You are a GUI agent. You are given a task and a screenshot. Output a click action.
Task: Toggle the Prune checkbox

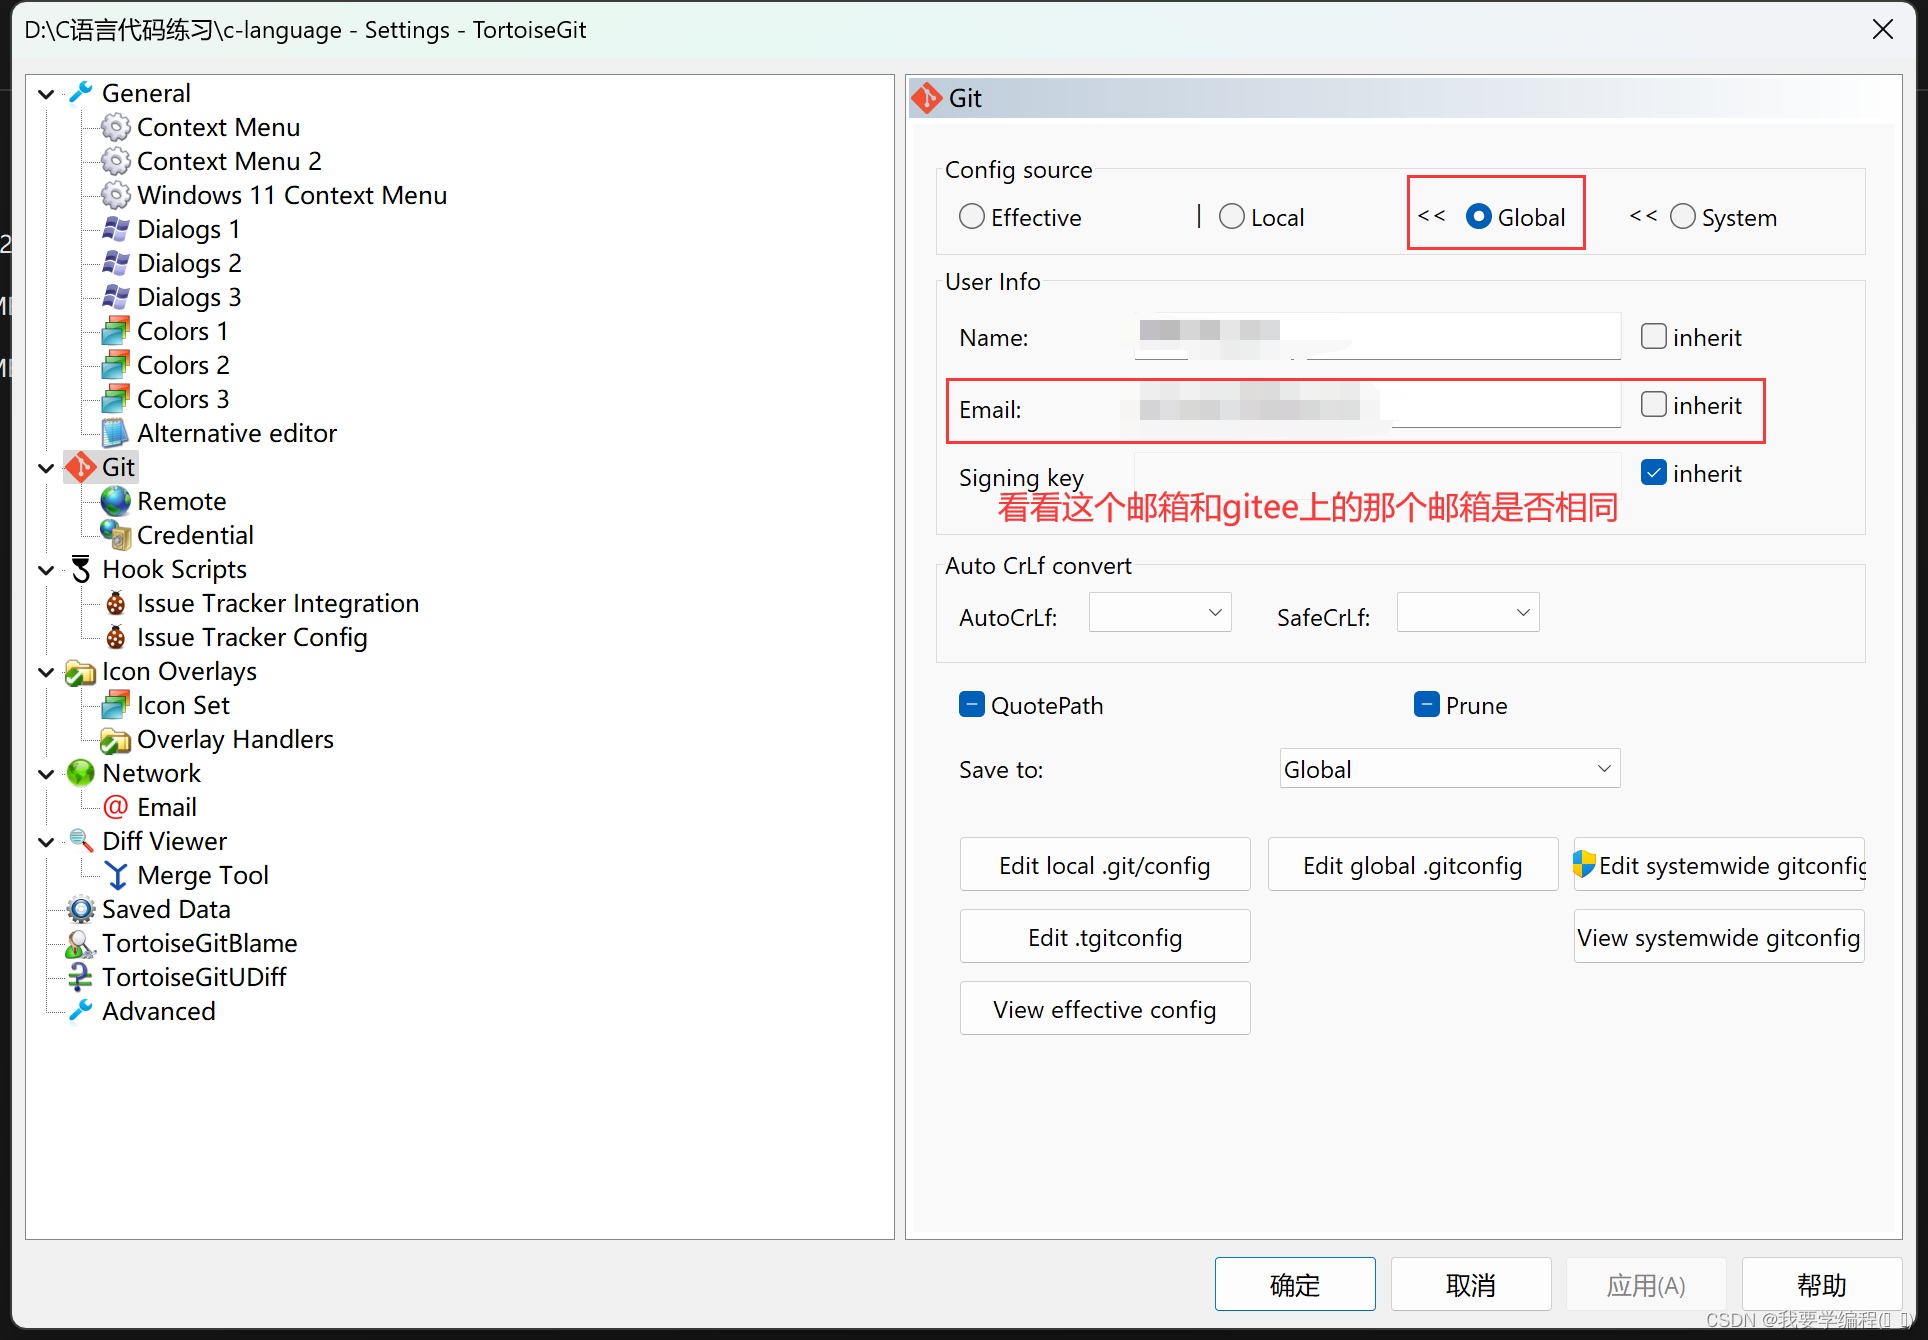point(1427,705)
